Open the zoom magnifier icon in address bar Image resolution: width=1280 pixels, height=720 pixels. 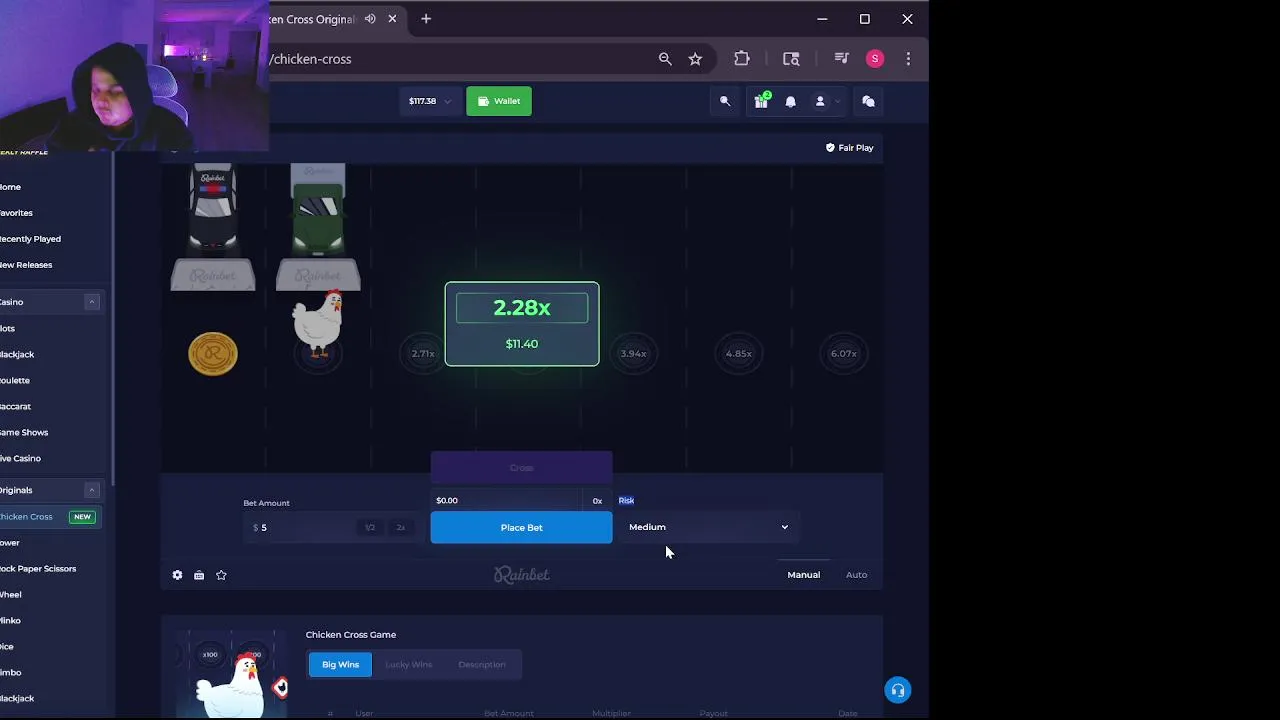[x=665, y=59]
